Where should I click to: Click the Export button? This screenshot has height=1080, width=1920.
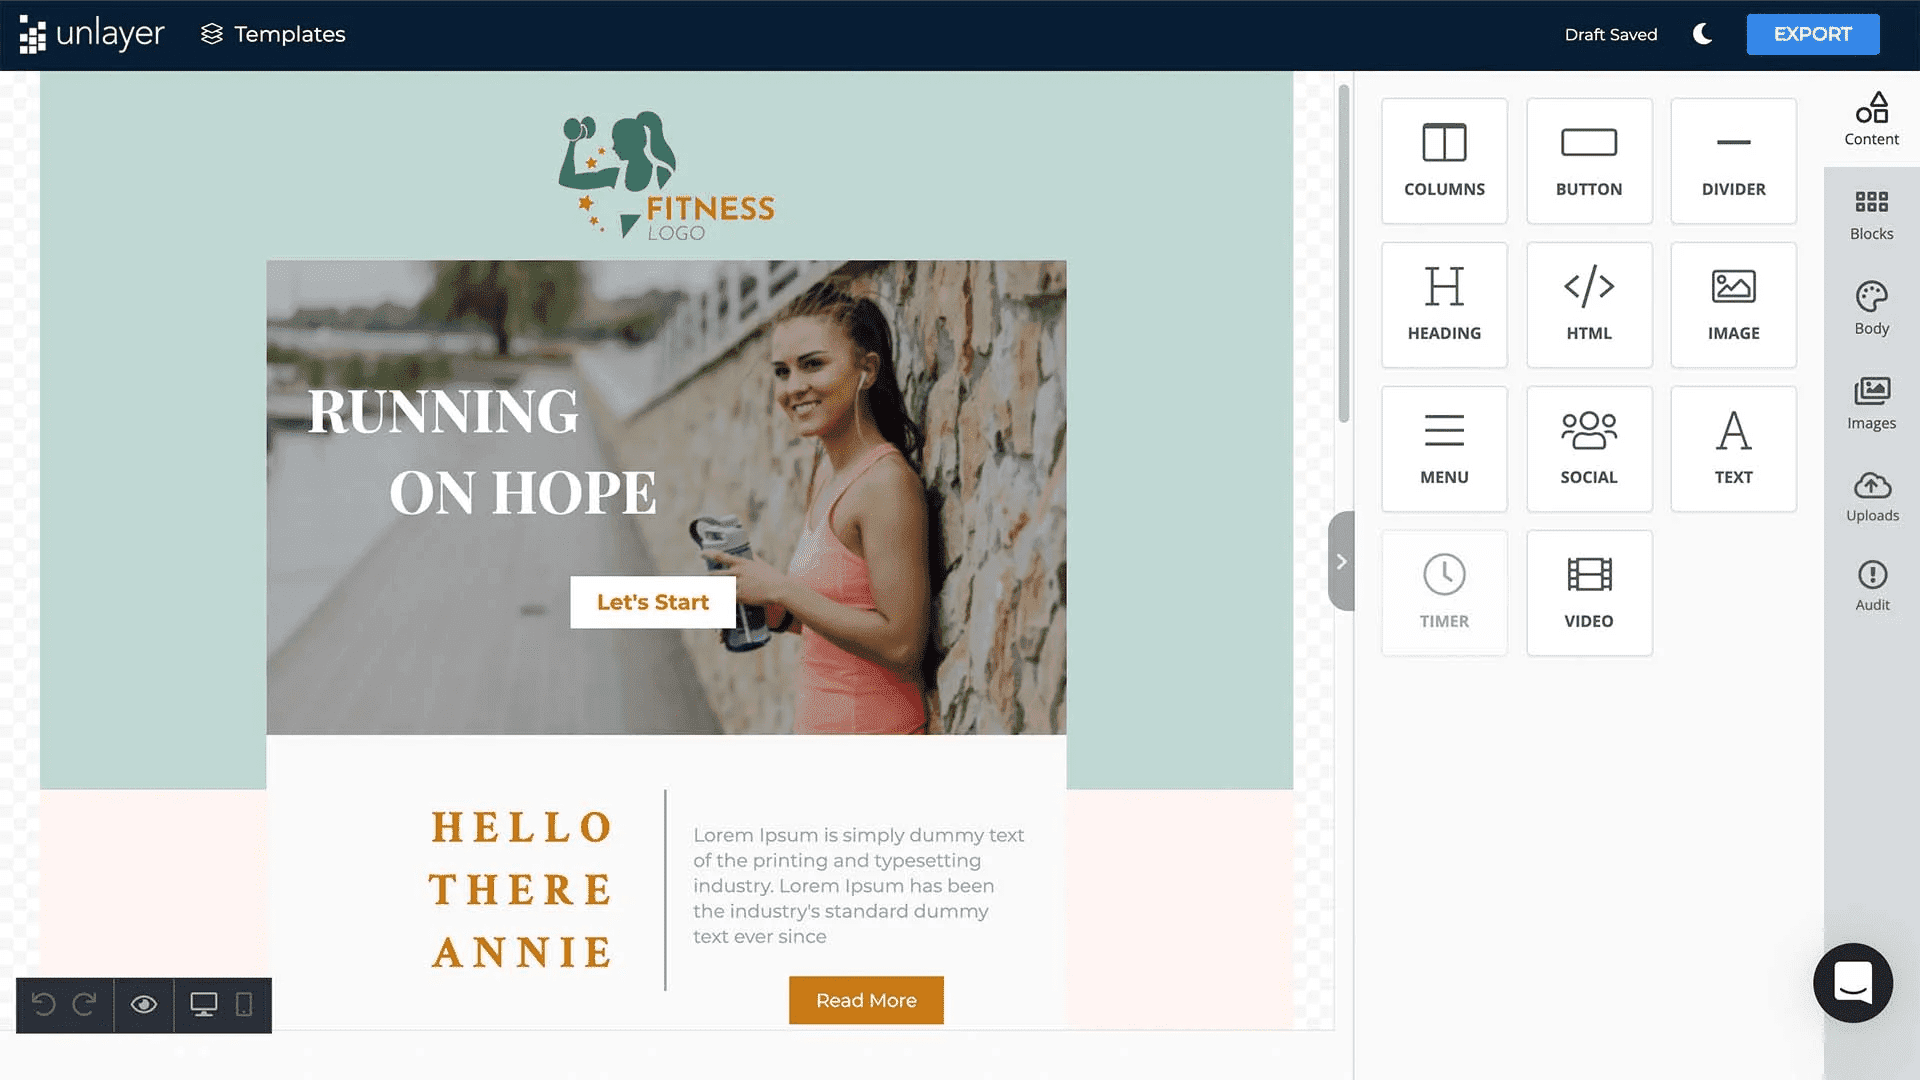[1813, 34]
